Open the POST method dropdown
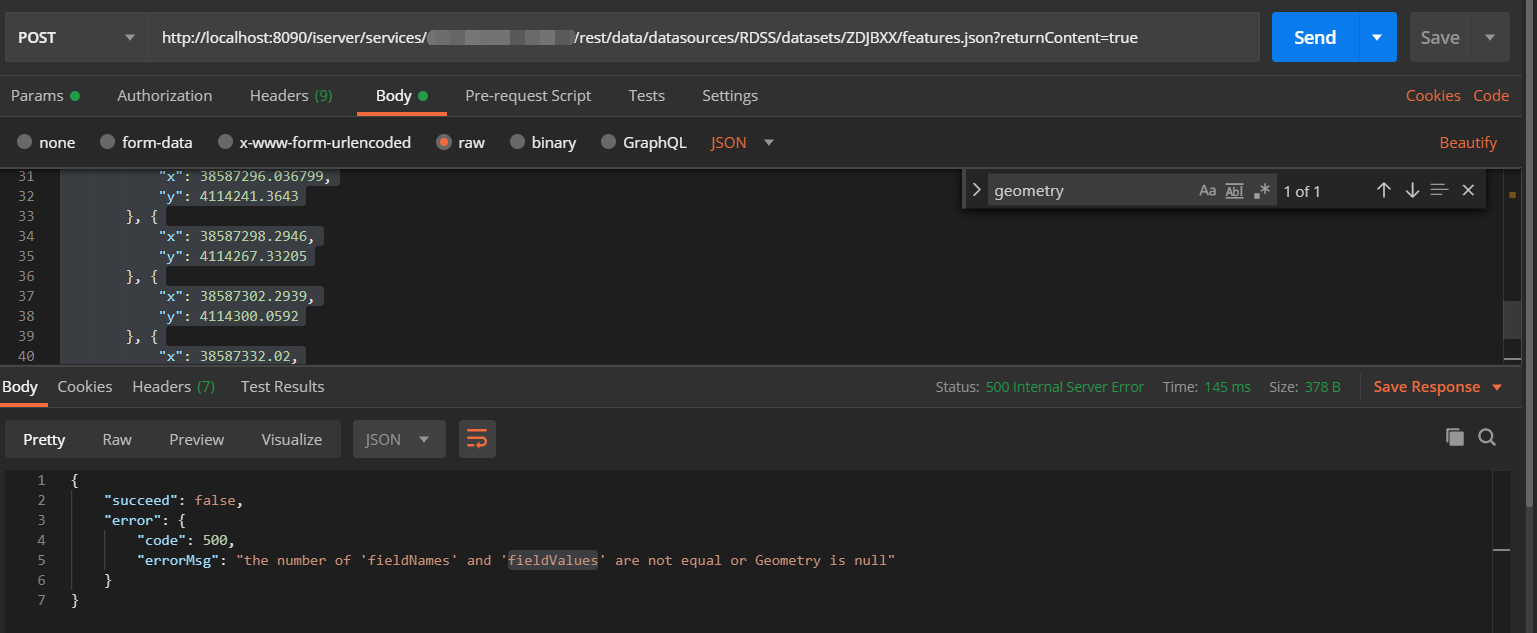Screen dimensions: 1537x633 pyautogui.click(x=75, y=37)
